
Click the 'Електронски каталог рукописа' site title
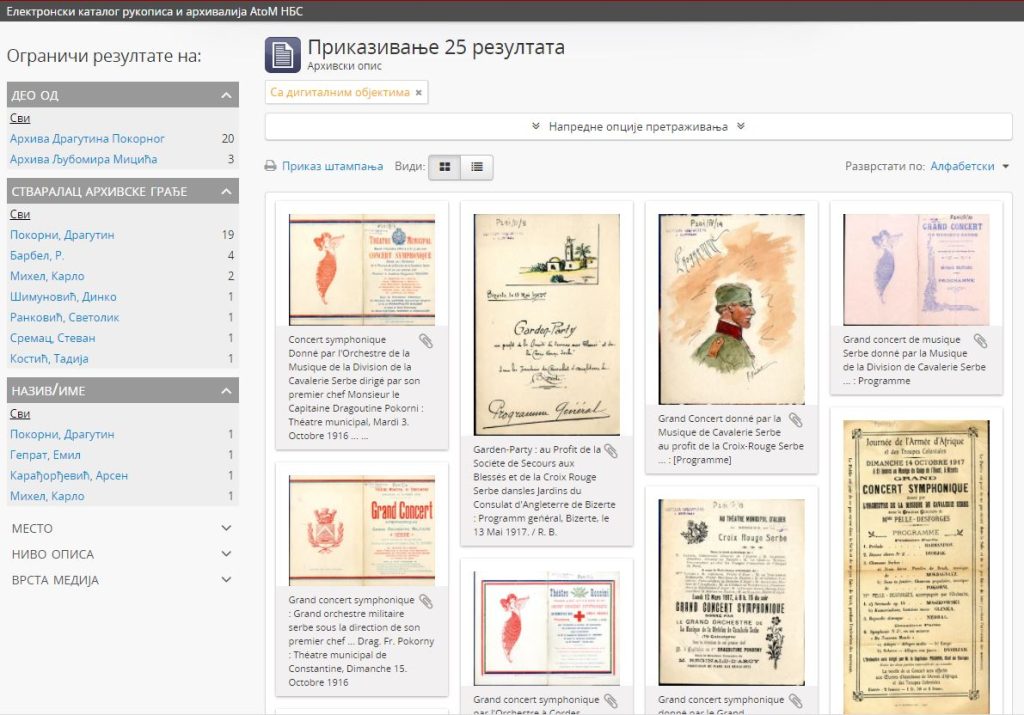[155, 11]
